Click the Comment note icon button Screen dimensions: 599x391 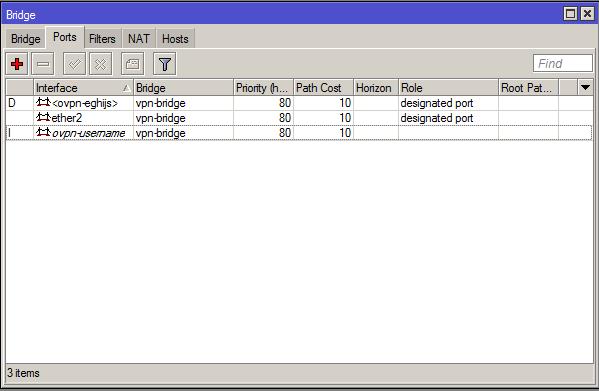133,64
